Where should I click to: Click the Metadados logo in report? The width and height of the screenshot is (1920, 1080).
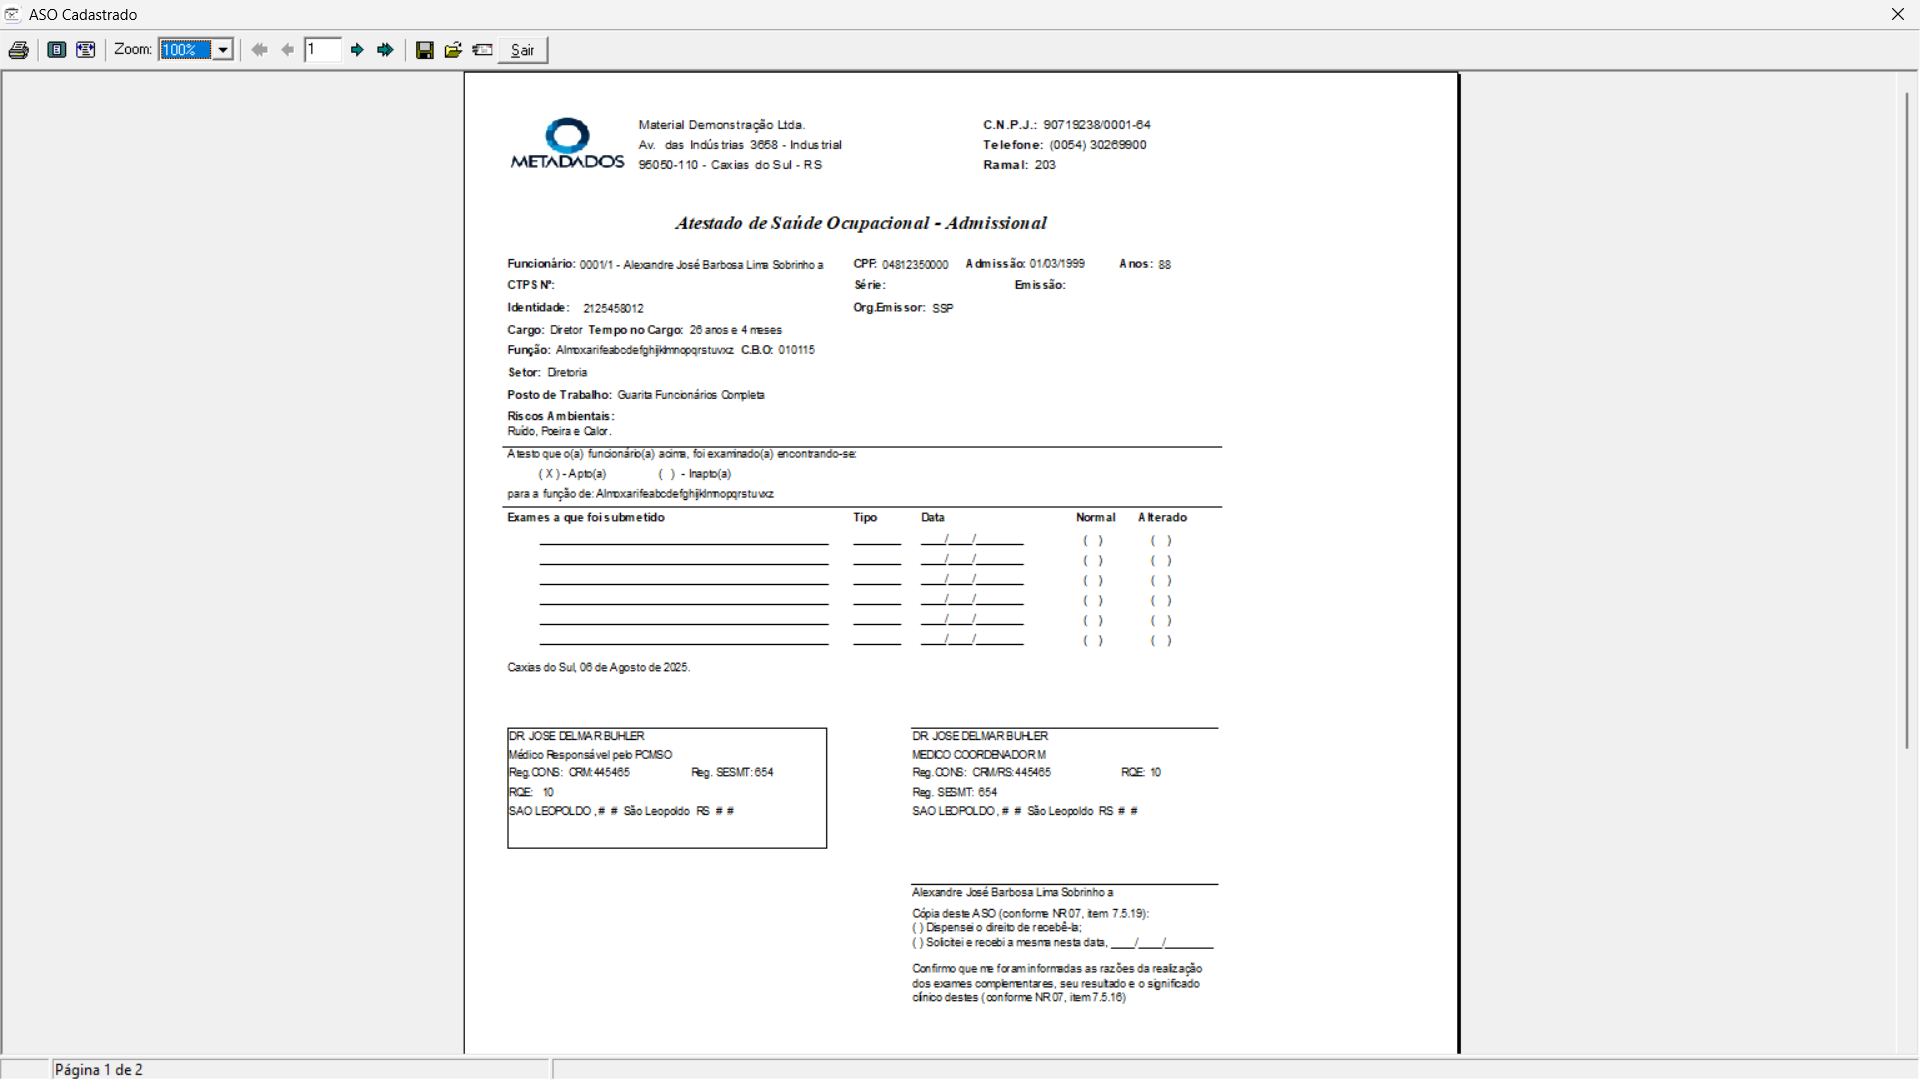tap(567, 143)
